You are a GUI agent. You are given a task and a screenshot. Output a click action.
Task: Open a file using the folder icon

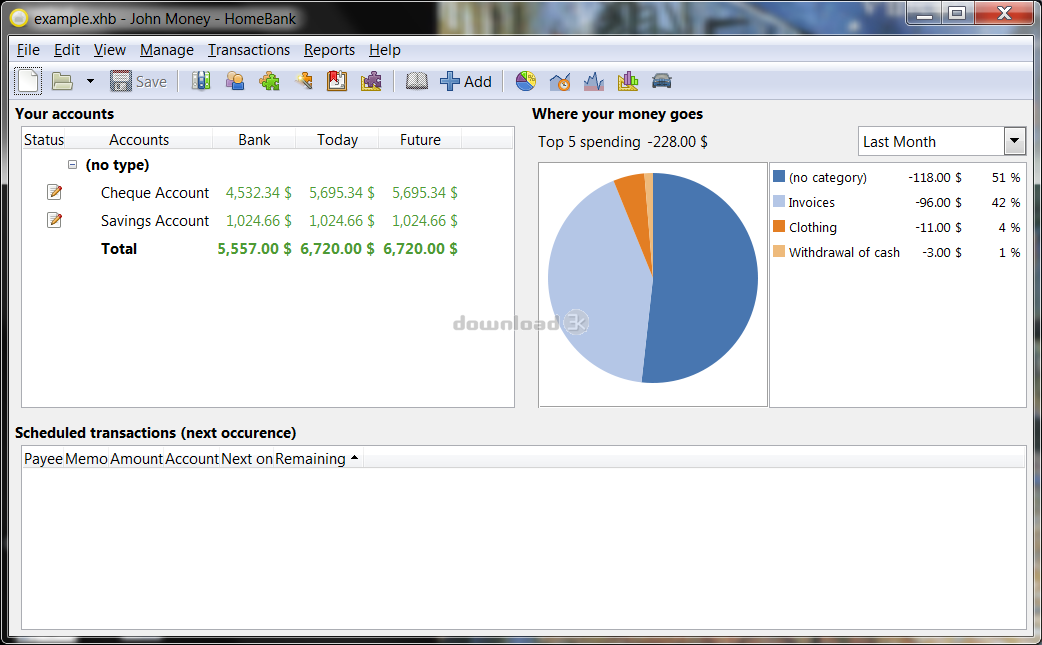pyautogui.click(x=62, y=81)
